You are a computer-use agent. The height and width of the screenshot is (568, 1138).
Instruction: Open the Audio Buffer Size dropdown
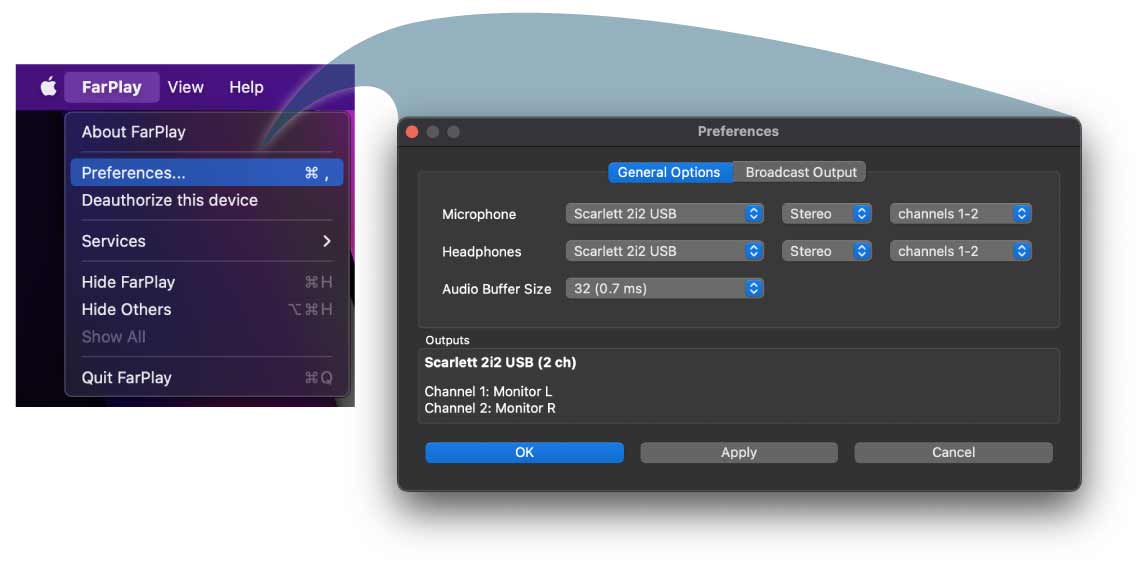(x=665, y=288)
